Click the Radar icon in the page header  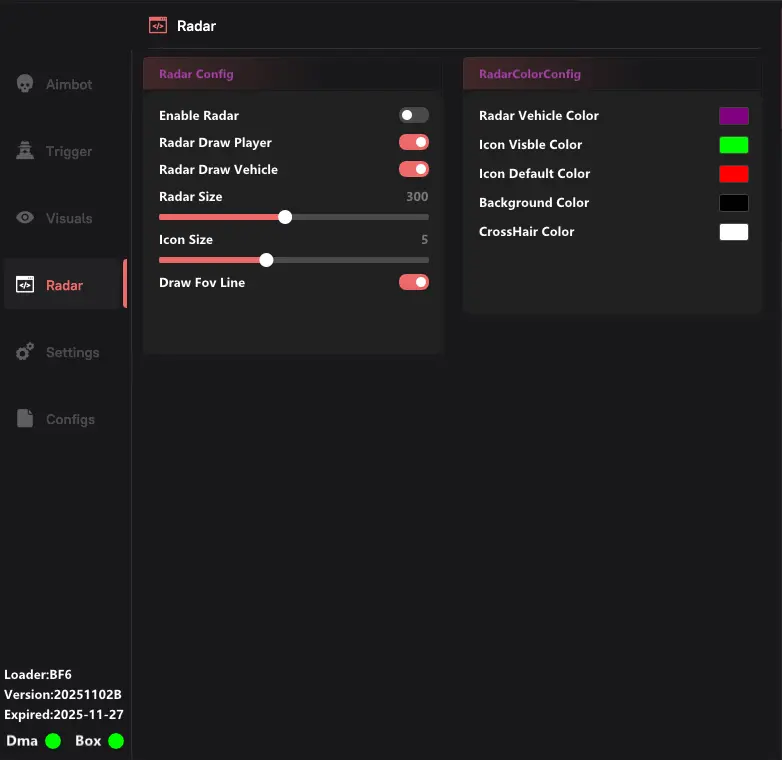[x=157, y=26]
